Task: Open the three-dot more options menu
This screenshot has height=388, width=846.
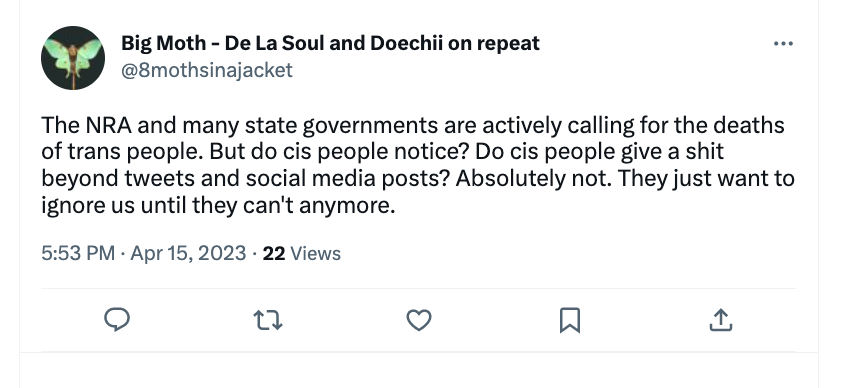Action: [x=783, y=43]
